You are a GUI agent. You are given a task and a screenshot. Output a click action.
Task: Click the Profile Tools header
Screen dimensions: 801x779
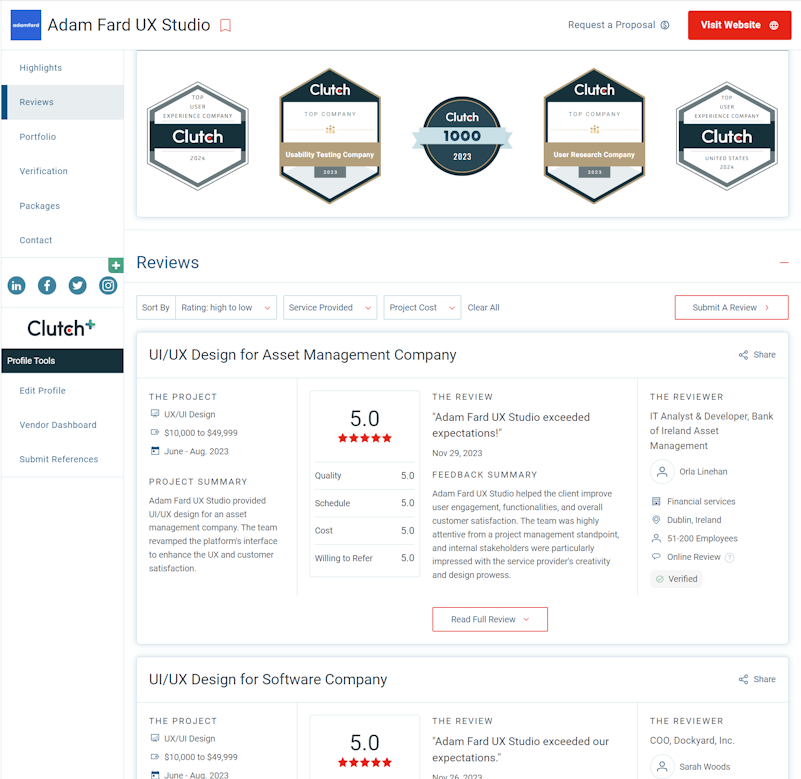coord(62,361)
